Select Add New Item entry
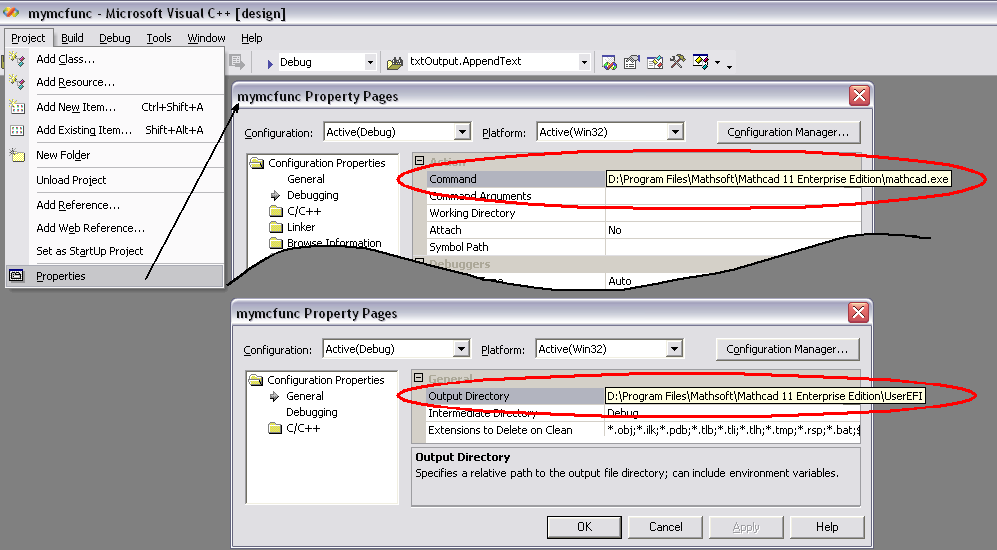The height and width of the screenshot is (550, 997). pos(115,107)
